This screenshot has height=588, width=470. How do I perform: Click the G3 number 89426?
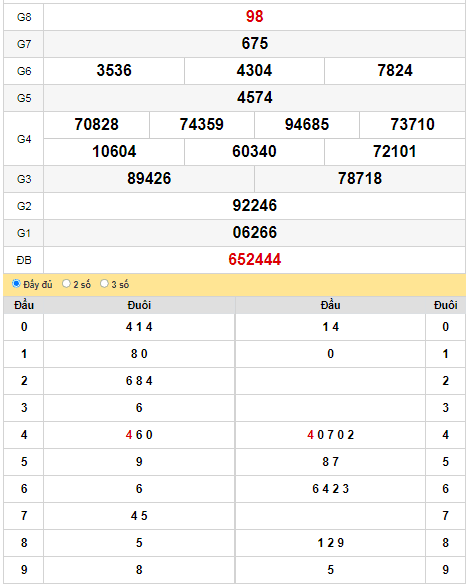pos(149,178)
